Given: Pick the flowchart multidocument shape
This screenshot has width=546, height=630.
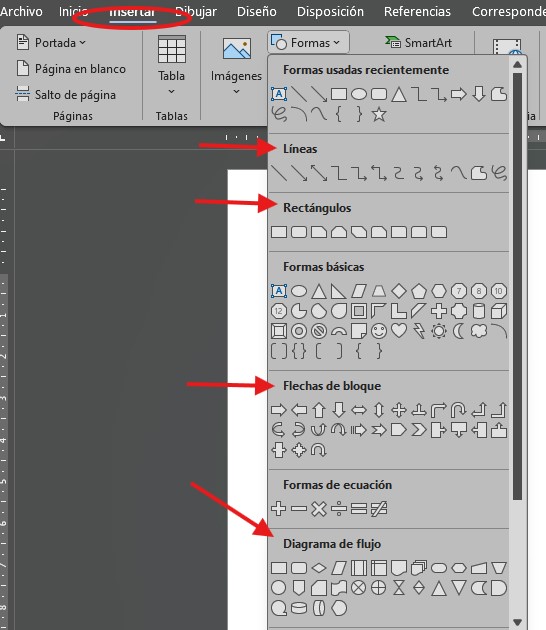Looking at the screenshot, I should (x=419, y=568).
